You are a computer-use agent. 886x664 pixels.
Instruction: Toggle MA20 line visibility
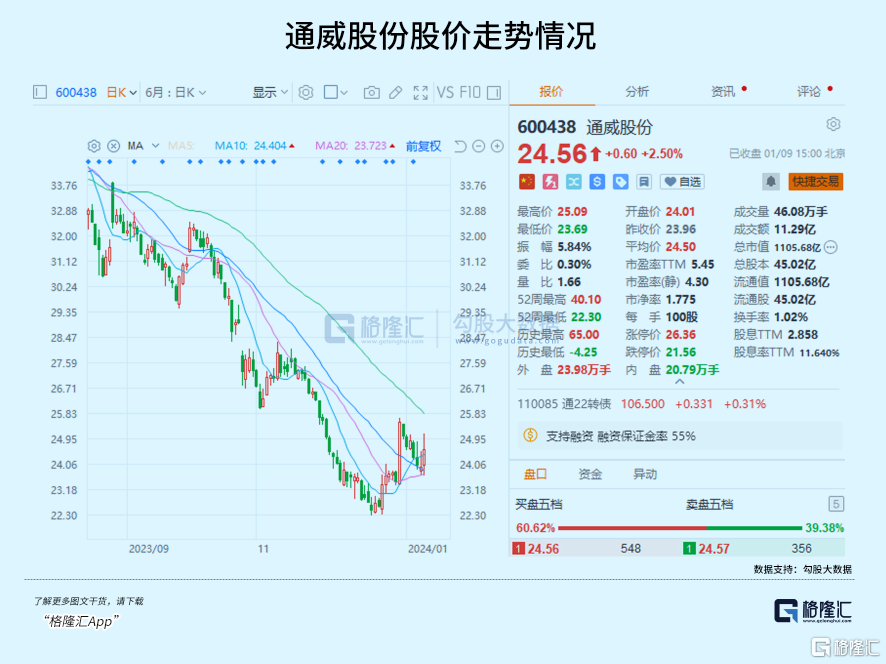(355, 146)
